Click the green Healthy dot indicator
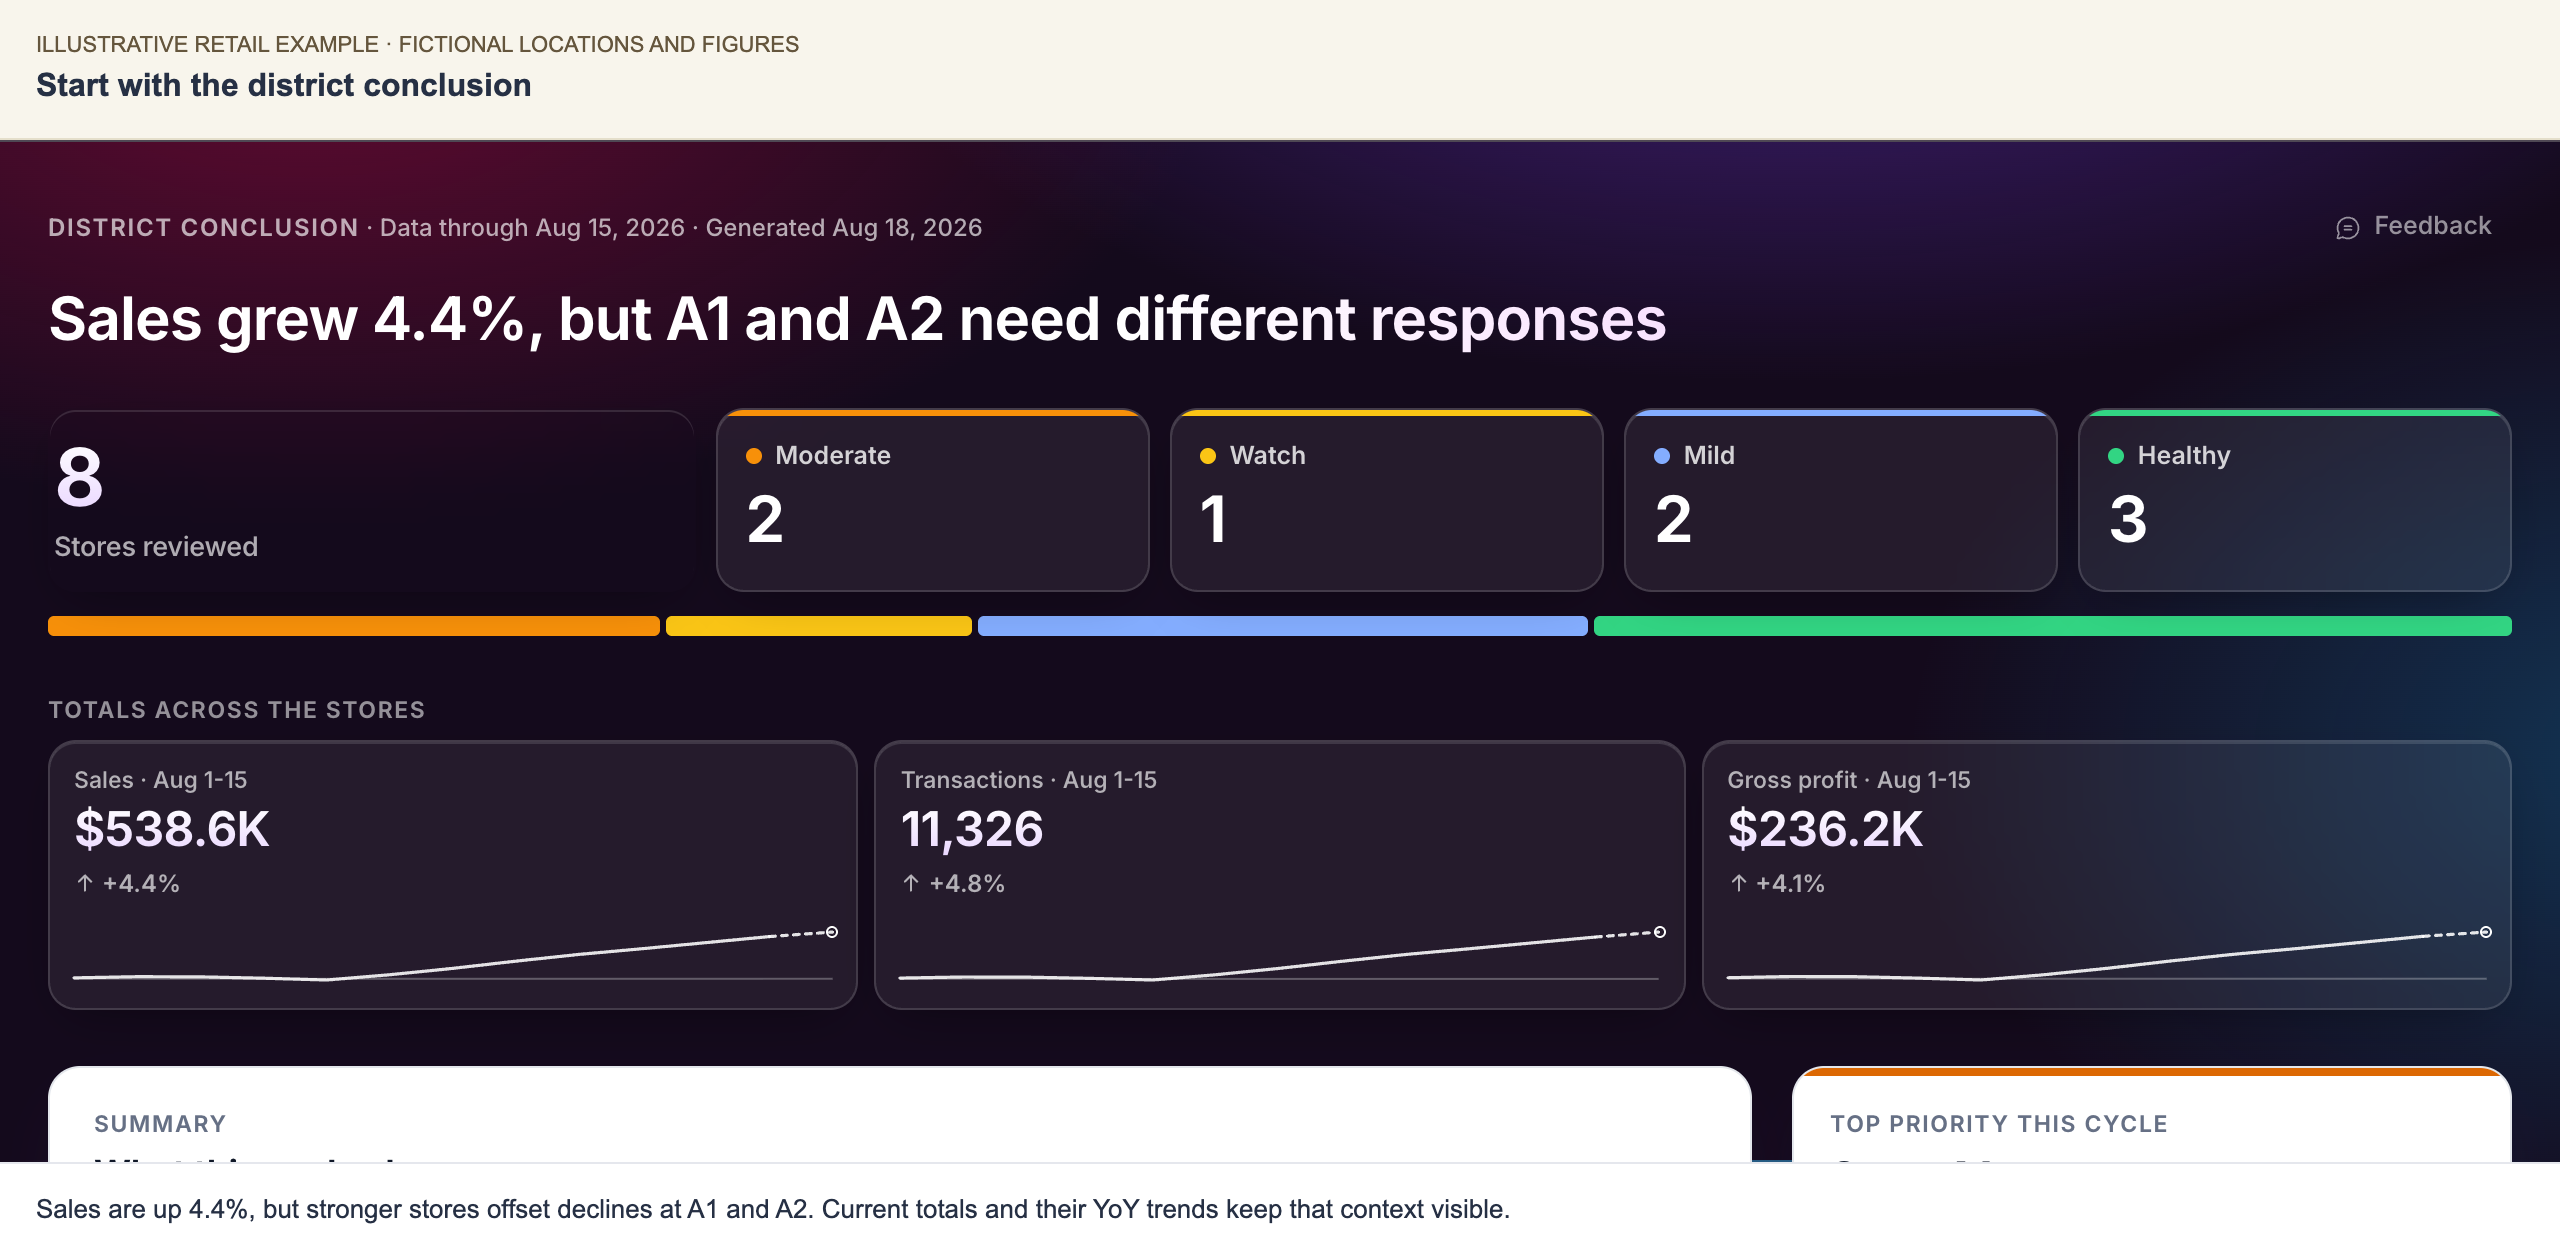 coord(2116,456)
